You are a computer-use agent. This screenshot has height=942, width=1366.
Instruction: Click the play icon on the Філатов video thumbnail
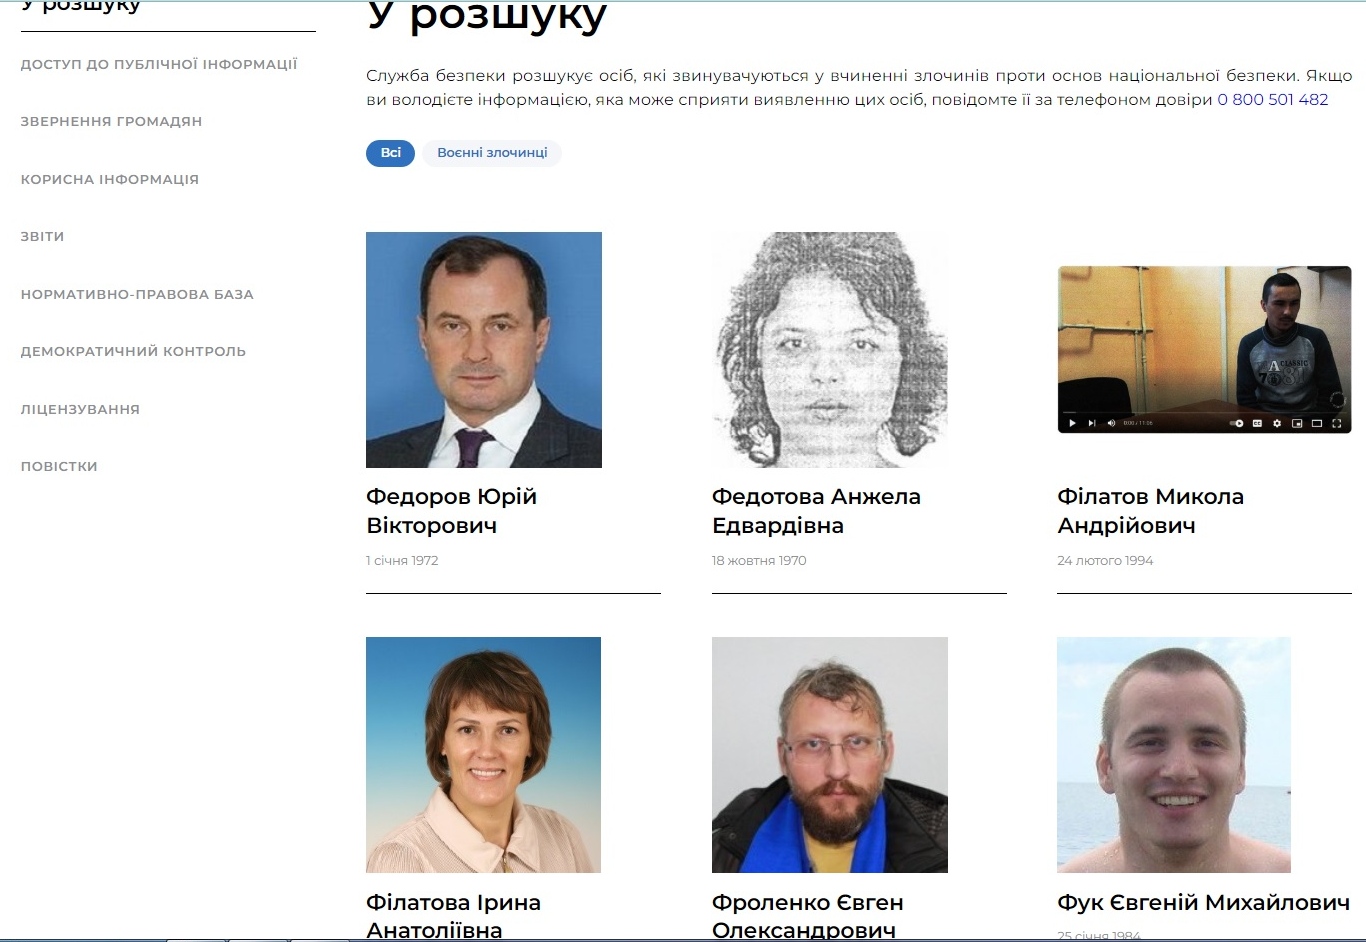1072,423
